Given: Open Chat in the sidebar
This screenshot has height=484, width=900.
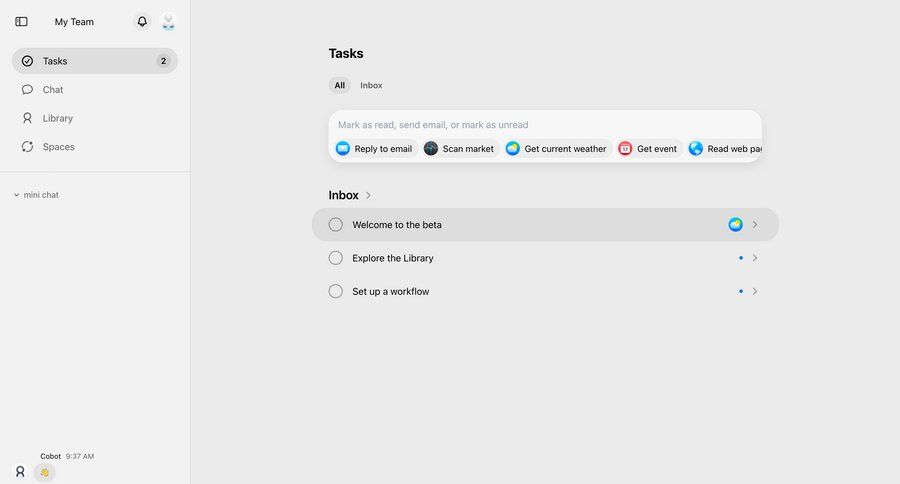Looking at the screenshot, I should [53, 90].
